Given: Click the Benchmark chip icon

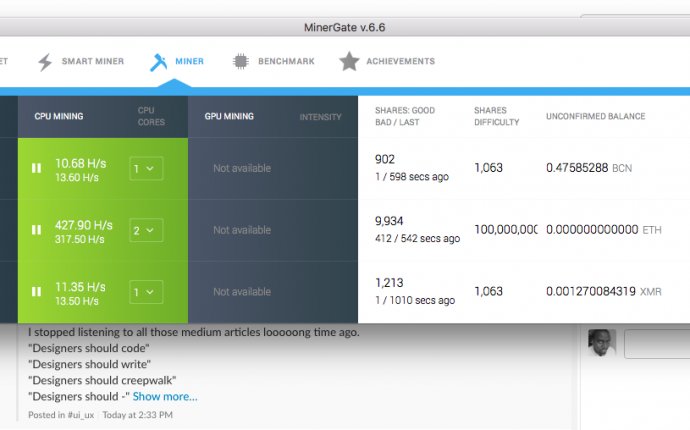Looking at the screenshot, I should (241, 61).
